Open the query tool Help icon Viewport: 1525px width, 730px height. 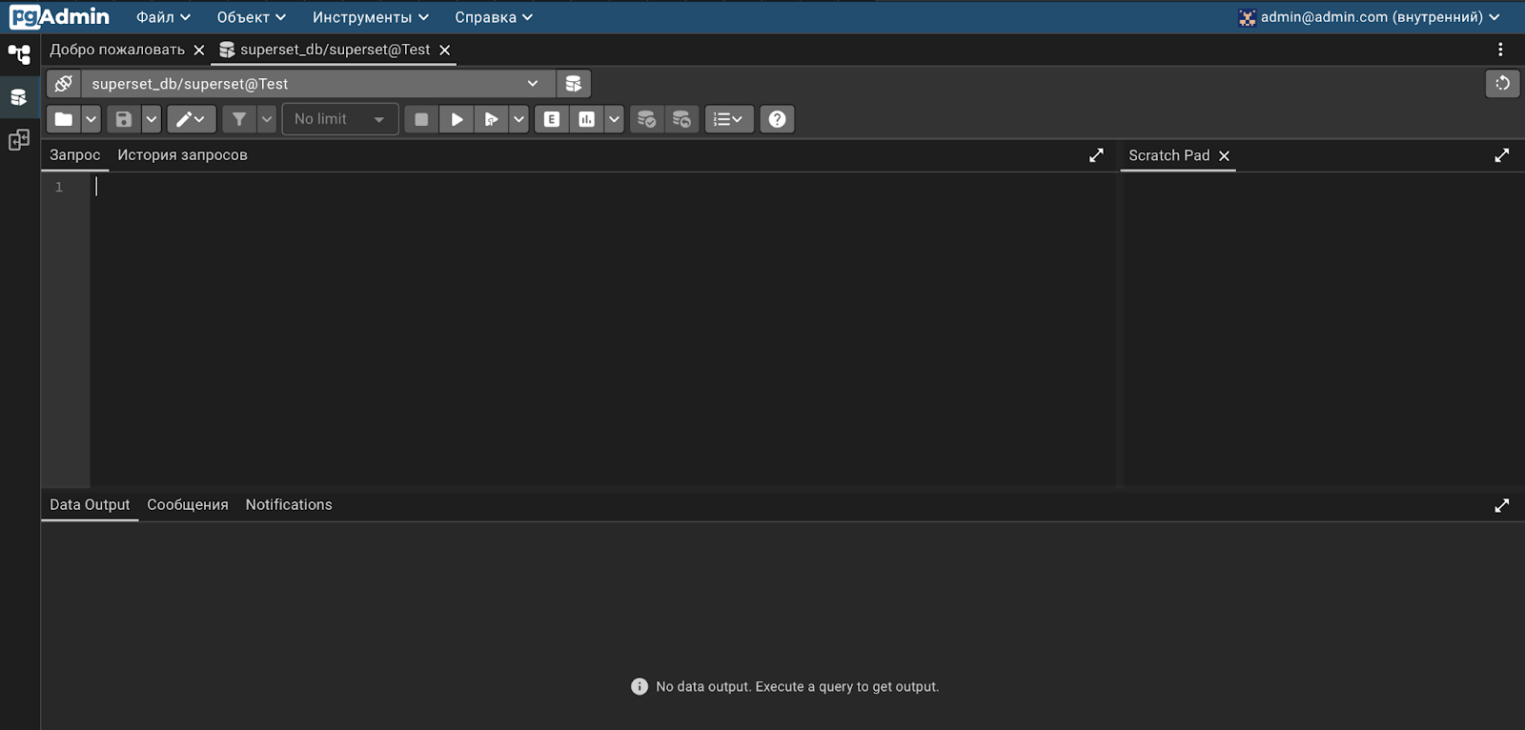[x=777, y=119]
